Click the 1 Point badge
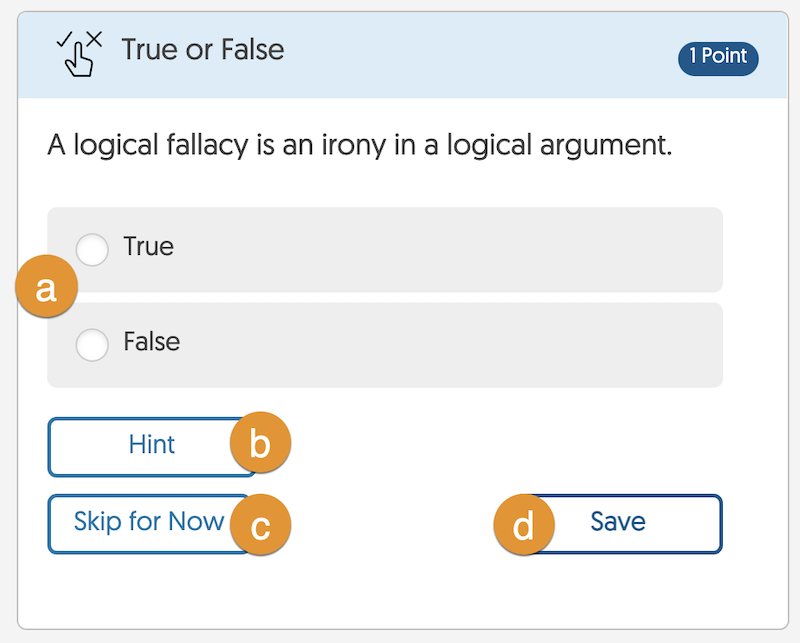 tap(717, 57)
